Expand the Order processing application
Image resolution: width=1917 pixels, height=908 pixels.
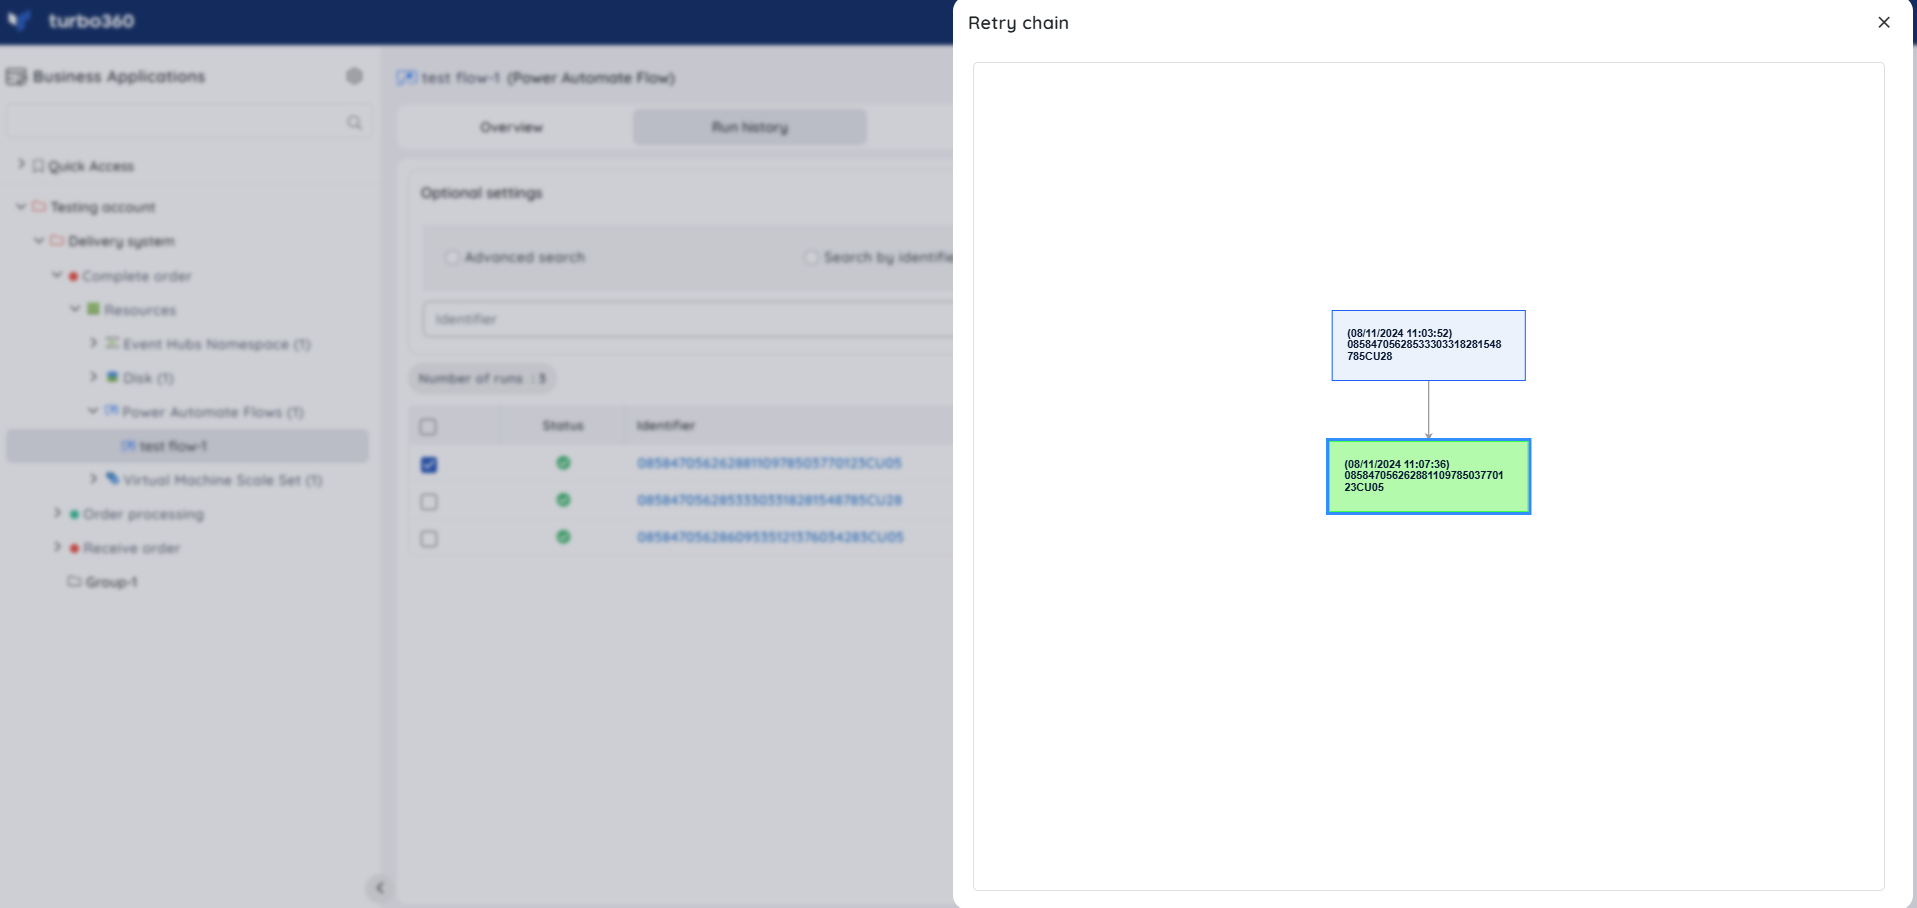pyautogui.click(x=57, y=512)
